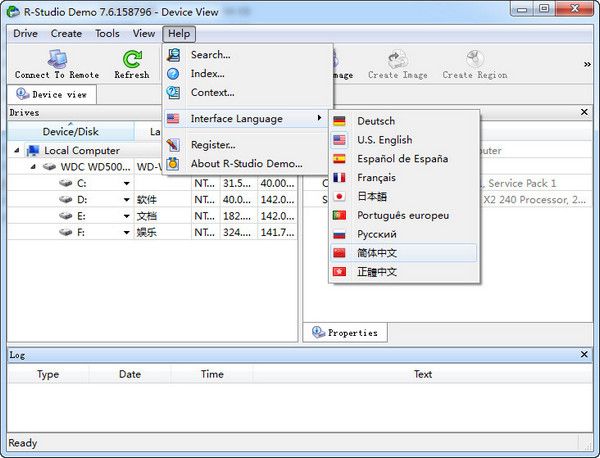
Task: Open the dropdown arrow beside drive C:
Action: [x=127, y=184]
